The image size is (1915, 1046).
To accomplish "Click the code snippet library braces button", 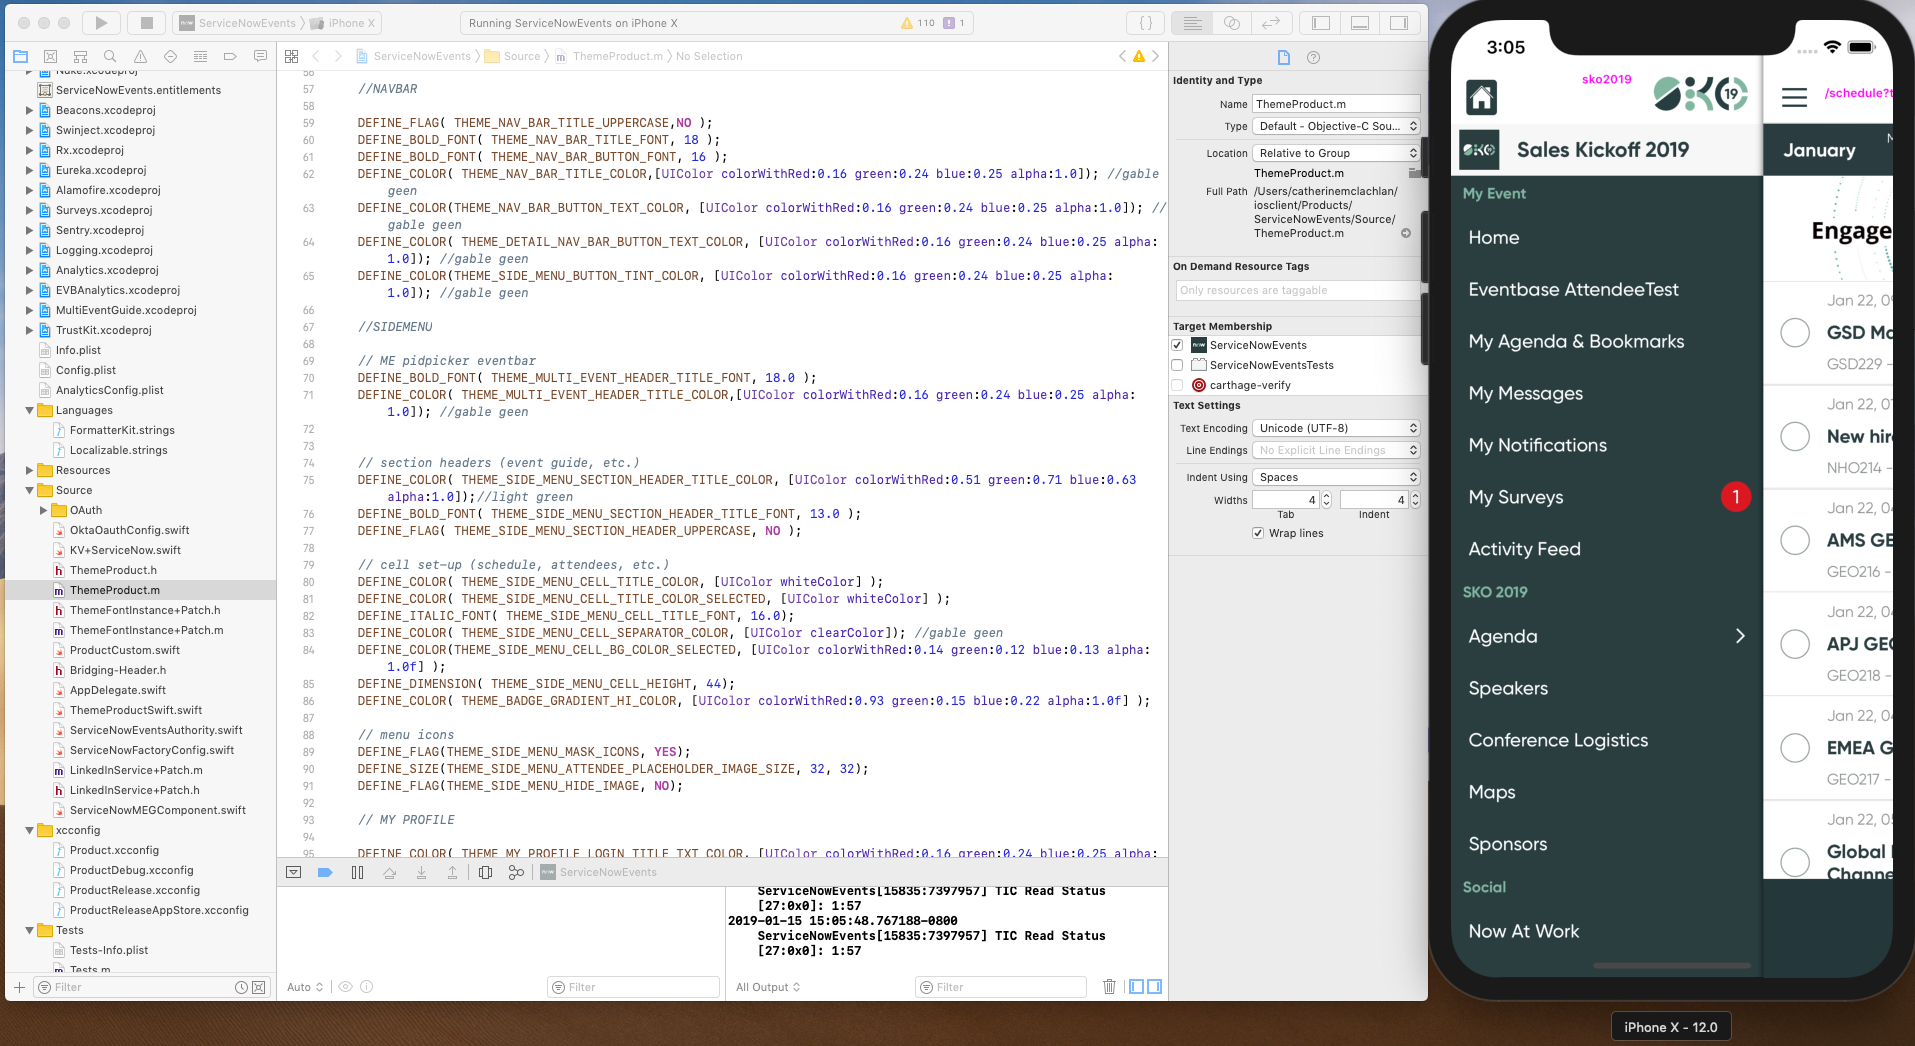I will coord(1146,22).
